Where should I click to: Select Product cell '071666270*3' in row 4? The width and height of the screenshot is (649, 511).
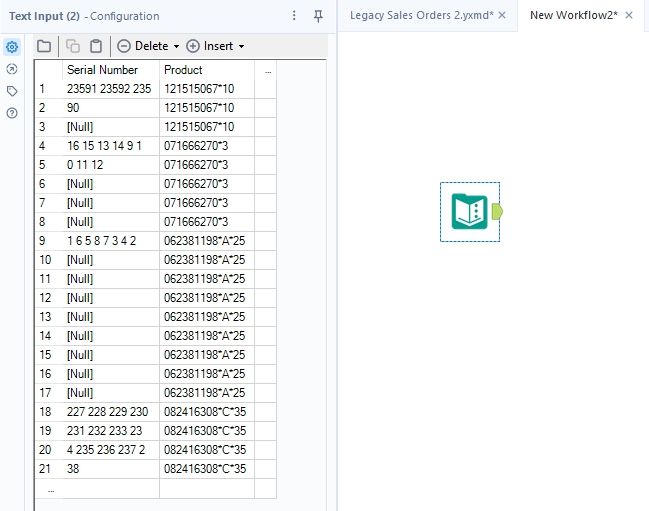pyautogui.click(x=207, y=146)
